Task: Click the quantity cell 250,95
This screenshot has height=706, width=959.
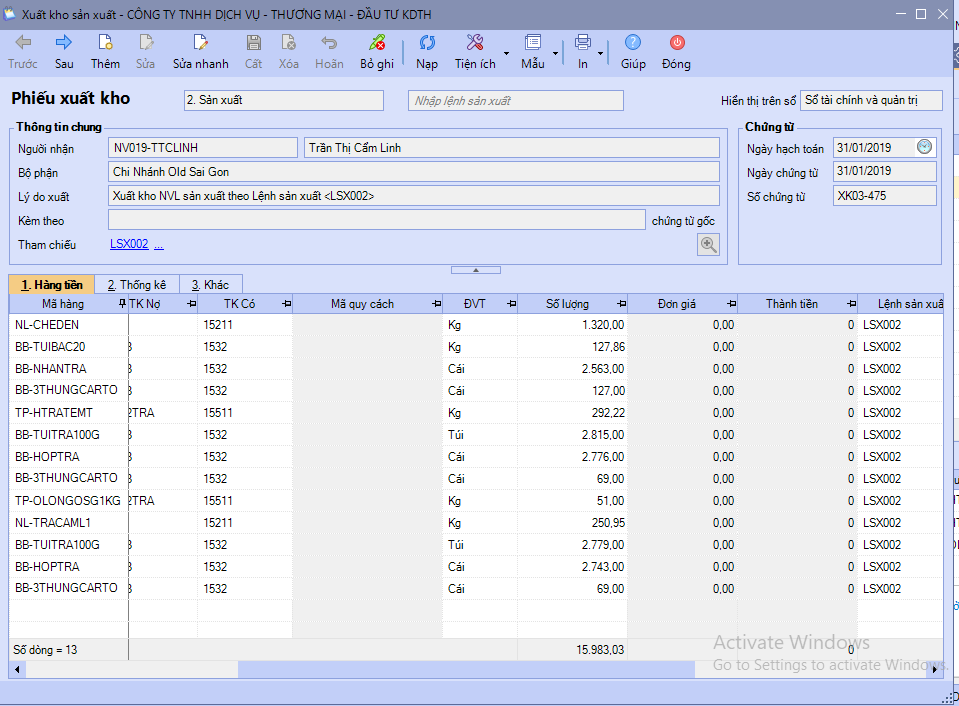Action: (572, 523)
